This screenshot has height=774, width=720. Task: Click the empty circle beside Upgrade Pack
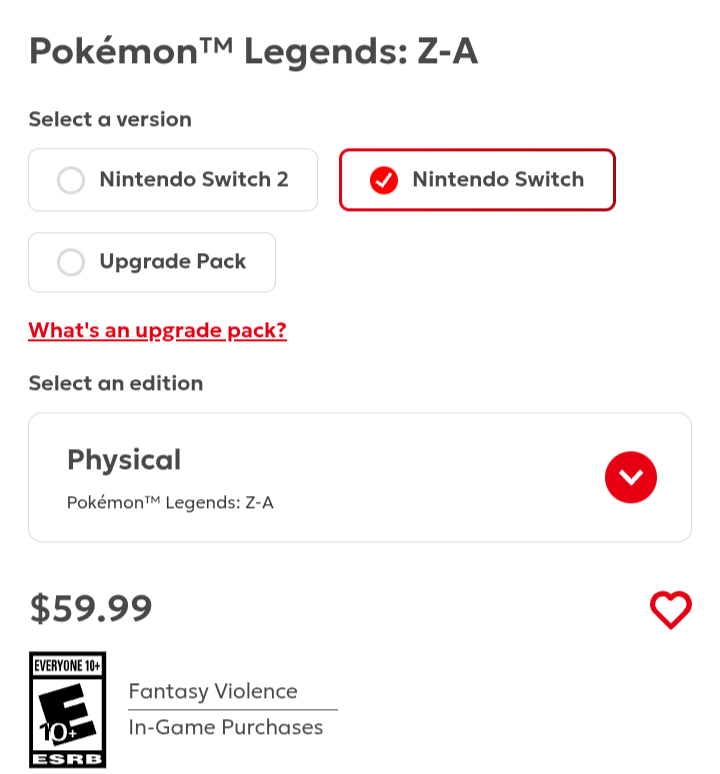coord(71,262)
